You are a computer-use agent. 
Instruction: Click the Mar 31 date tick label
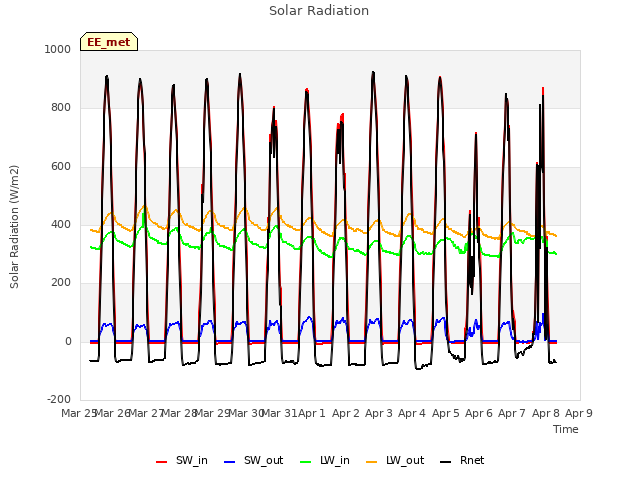coord(279,413)
